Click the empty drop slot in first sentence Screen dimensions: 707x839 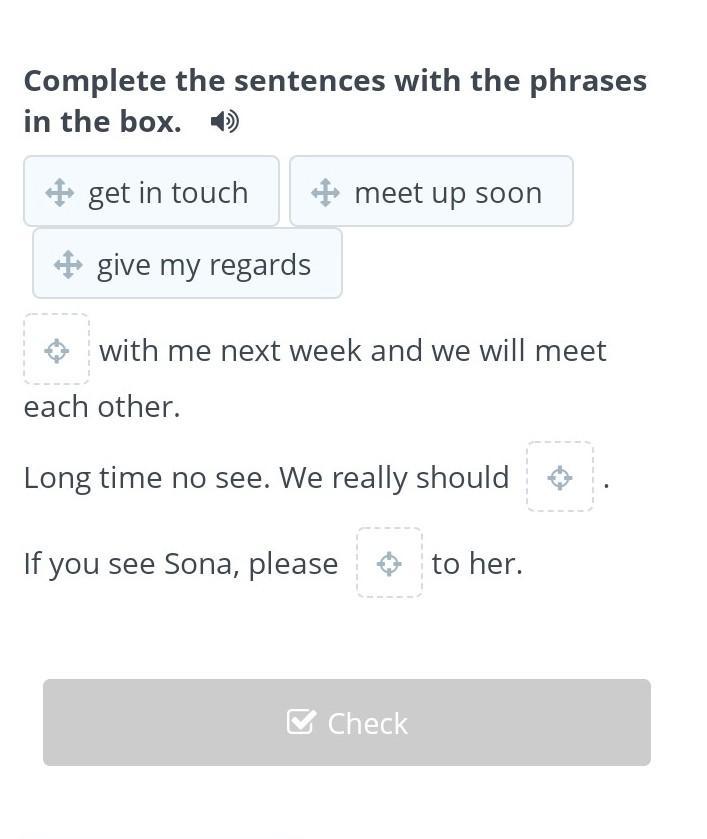57,349
